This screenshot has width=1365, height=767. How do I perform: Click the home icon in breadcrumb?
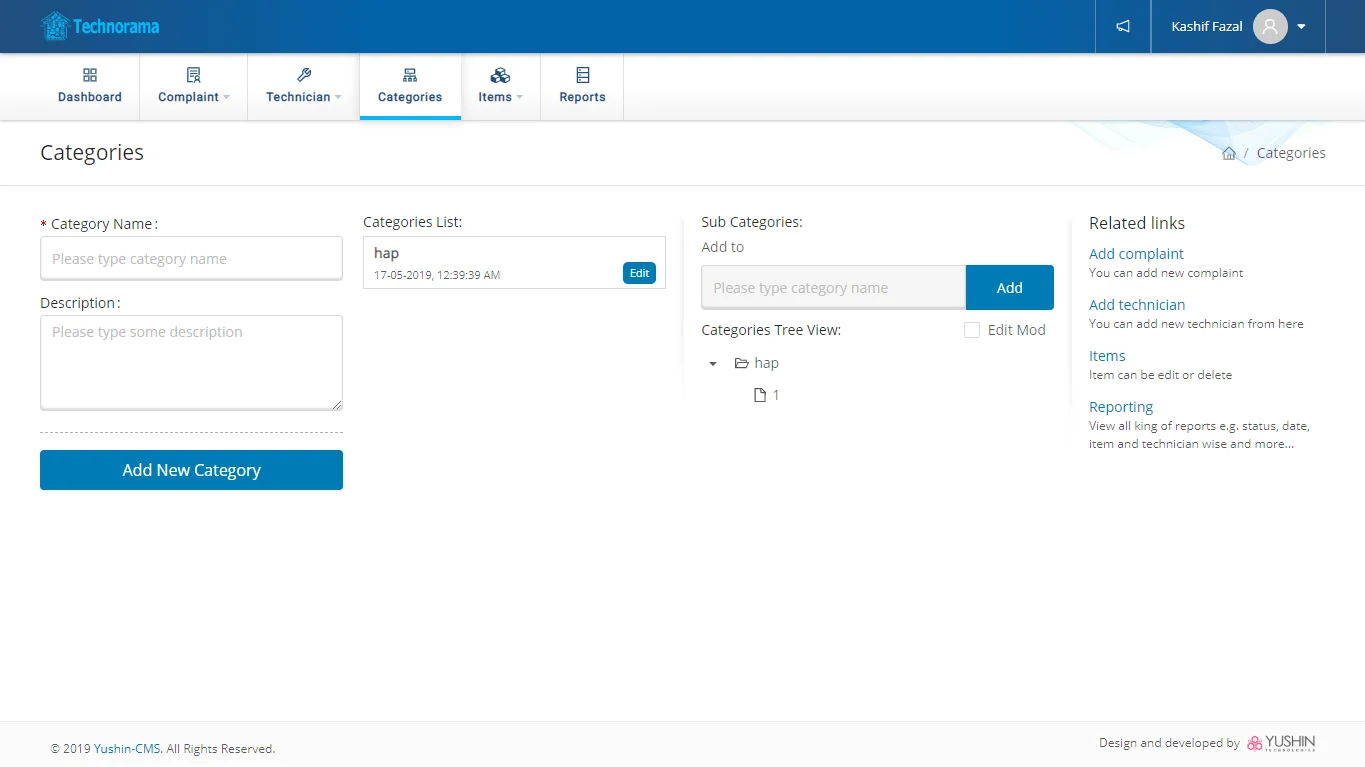[1228, 153]
